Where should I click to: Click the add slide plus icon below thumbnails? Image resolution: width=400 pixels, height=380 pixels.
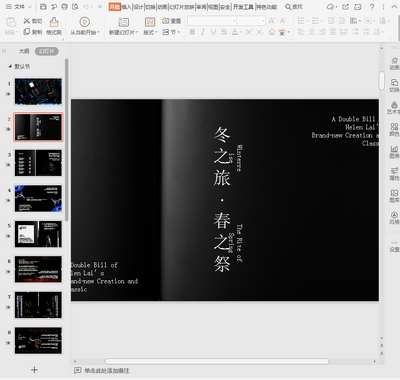tap(34, 370)
